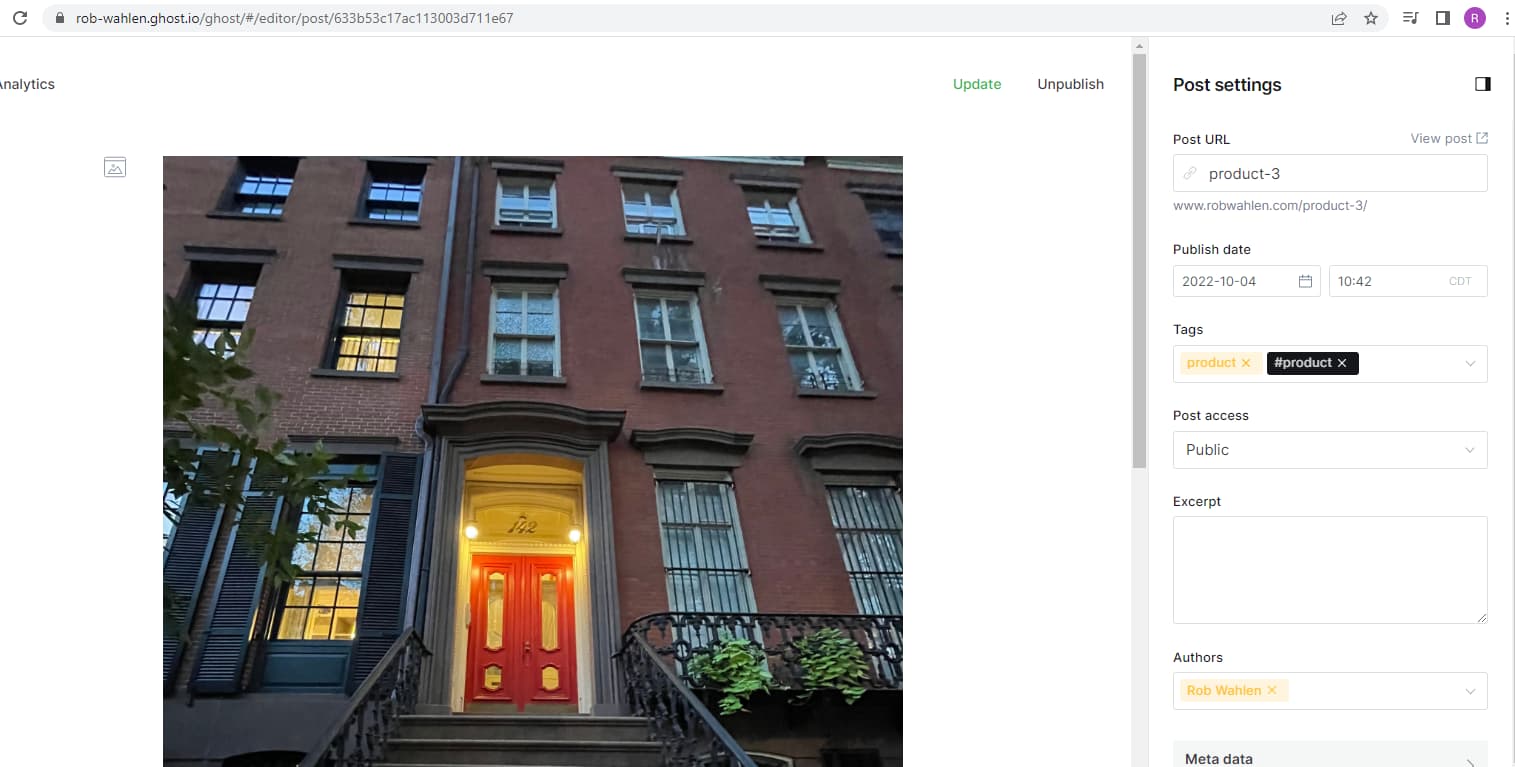The height and width of the screenshot is (767, 1515).
Task: Open the Post access dropdown
Action: click(x=1330, y=450)
